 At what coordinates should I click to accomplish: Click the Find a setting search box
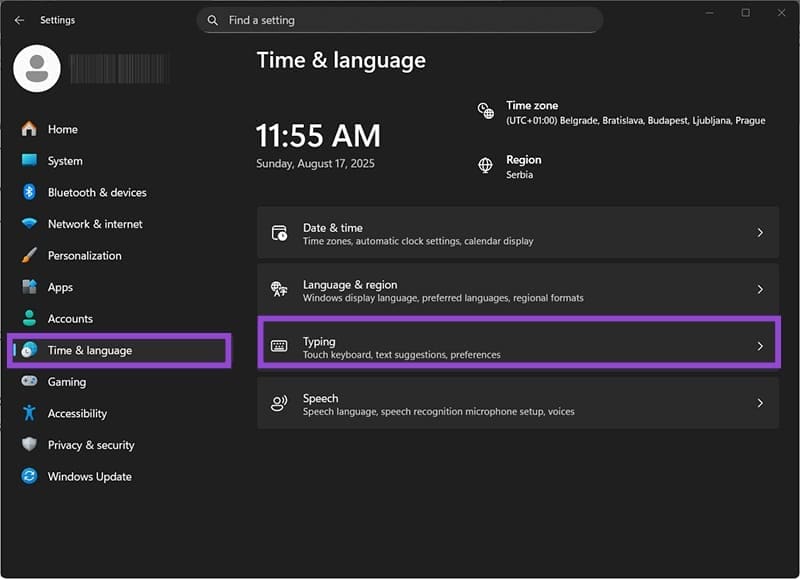point(400,20)
